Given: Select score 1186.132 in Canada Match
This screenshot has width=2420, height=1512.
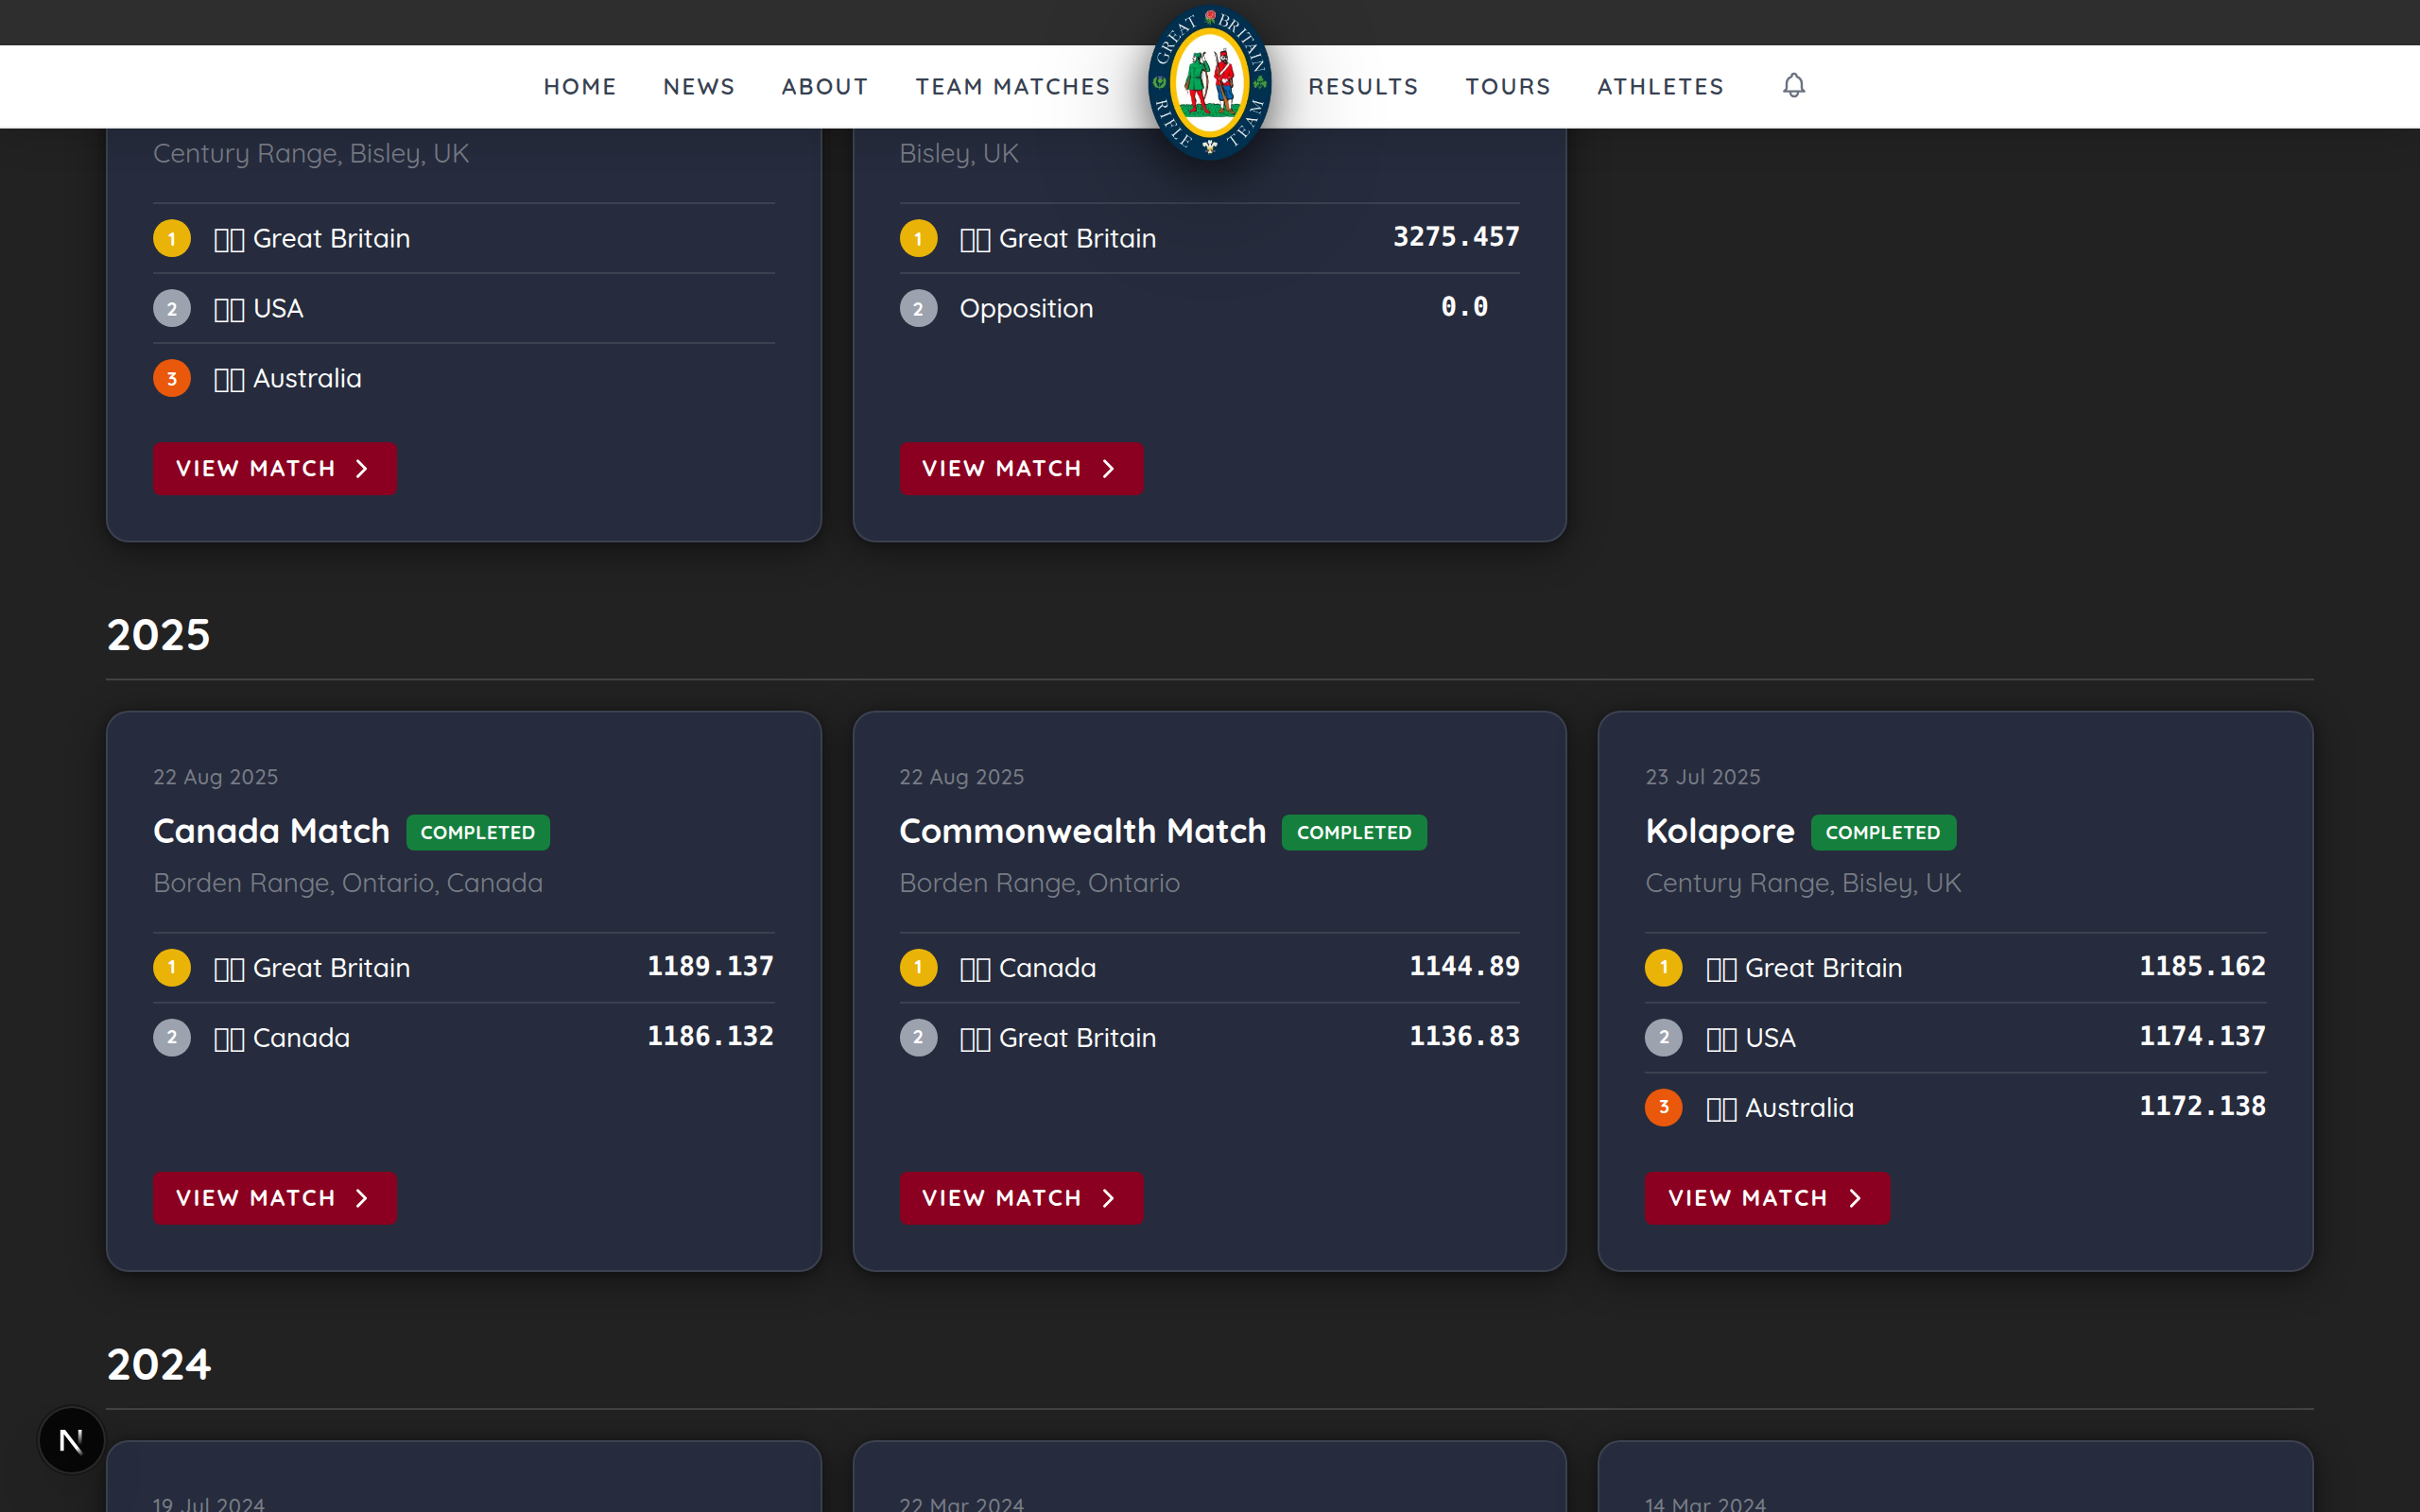Looking at the screenshot, I should coord(710,1036).
